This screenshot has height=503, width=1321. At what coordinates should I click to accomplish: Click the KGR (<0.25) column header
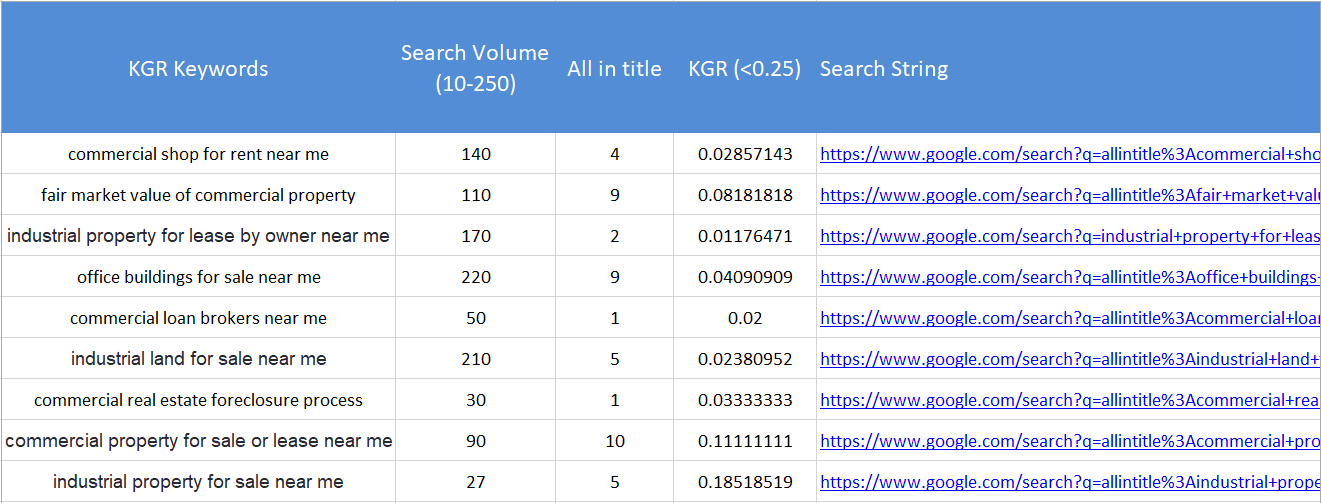744,68
